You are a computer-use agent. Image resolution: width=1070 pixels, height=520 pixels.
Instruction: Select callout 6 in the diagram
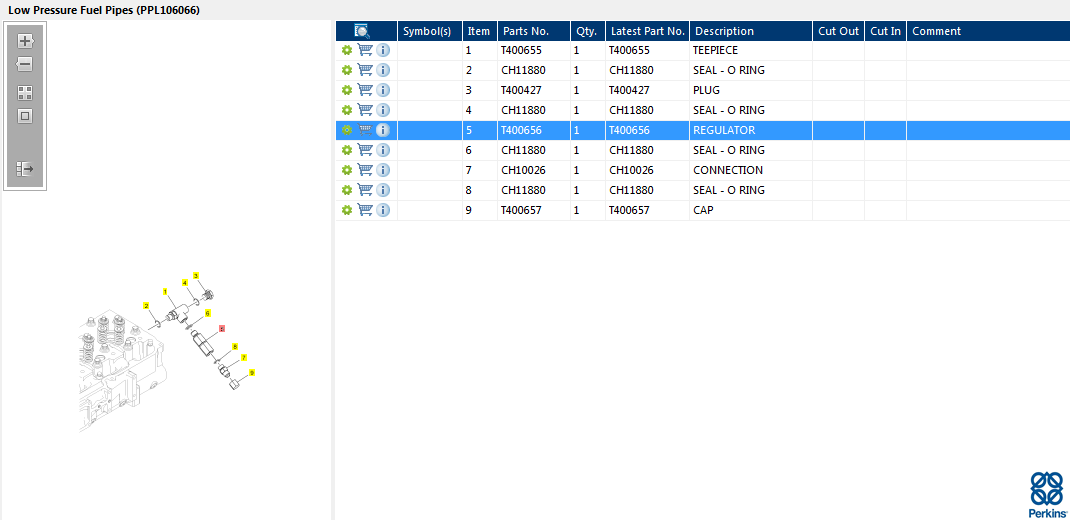[208, 313]
